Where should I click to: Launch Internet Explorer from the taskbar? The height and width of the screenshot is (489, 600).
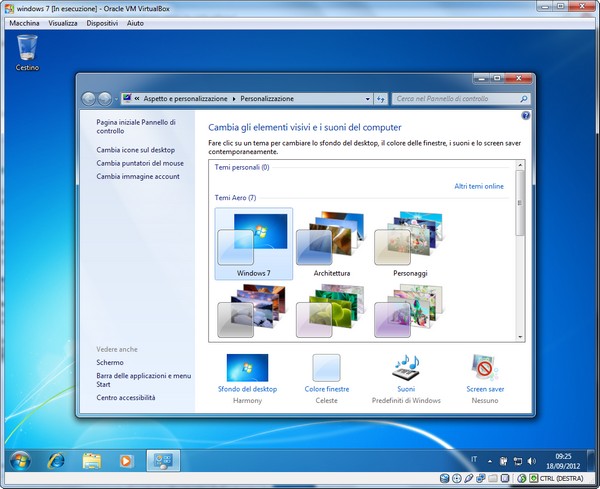click(56, 461)
